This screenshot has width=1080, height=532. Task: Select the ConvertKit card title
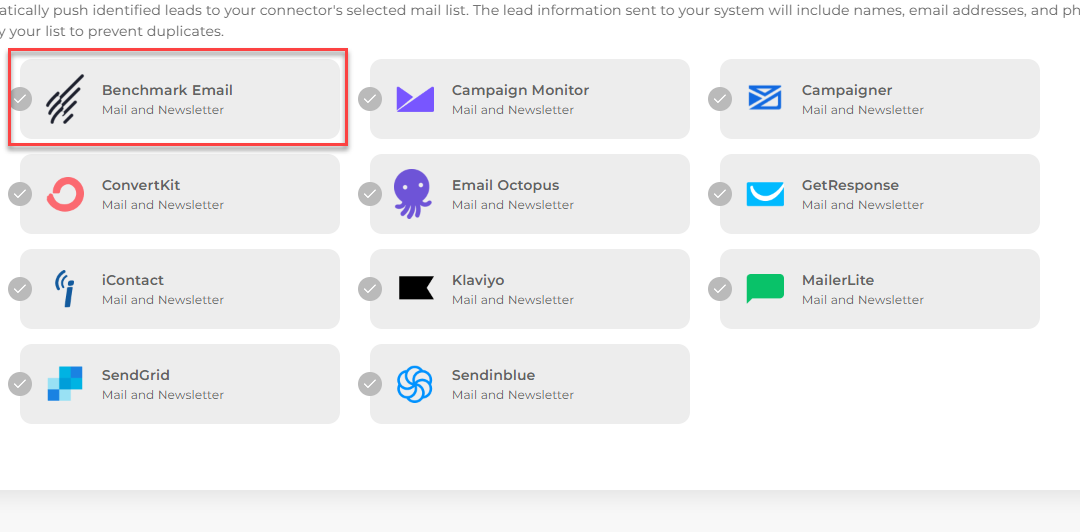tap(141, 185)
